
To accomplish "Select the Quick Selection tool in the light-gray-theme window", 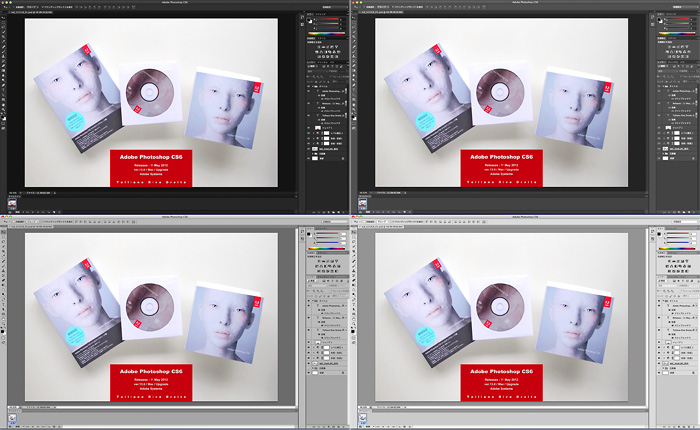I will (x=354, y=246).
